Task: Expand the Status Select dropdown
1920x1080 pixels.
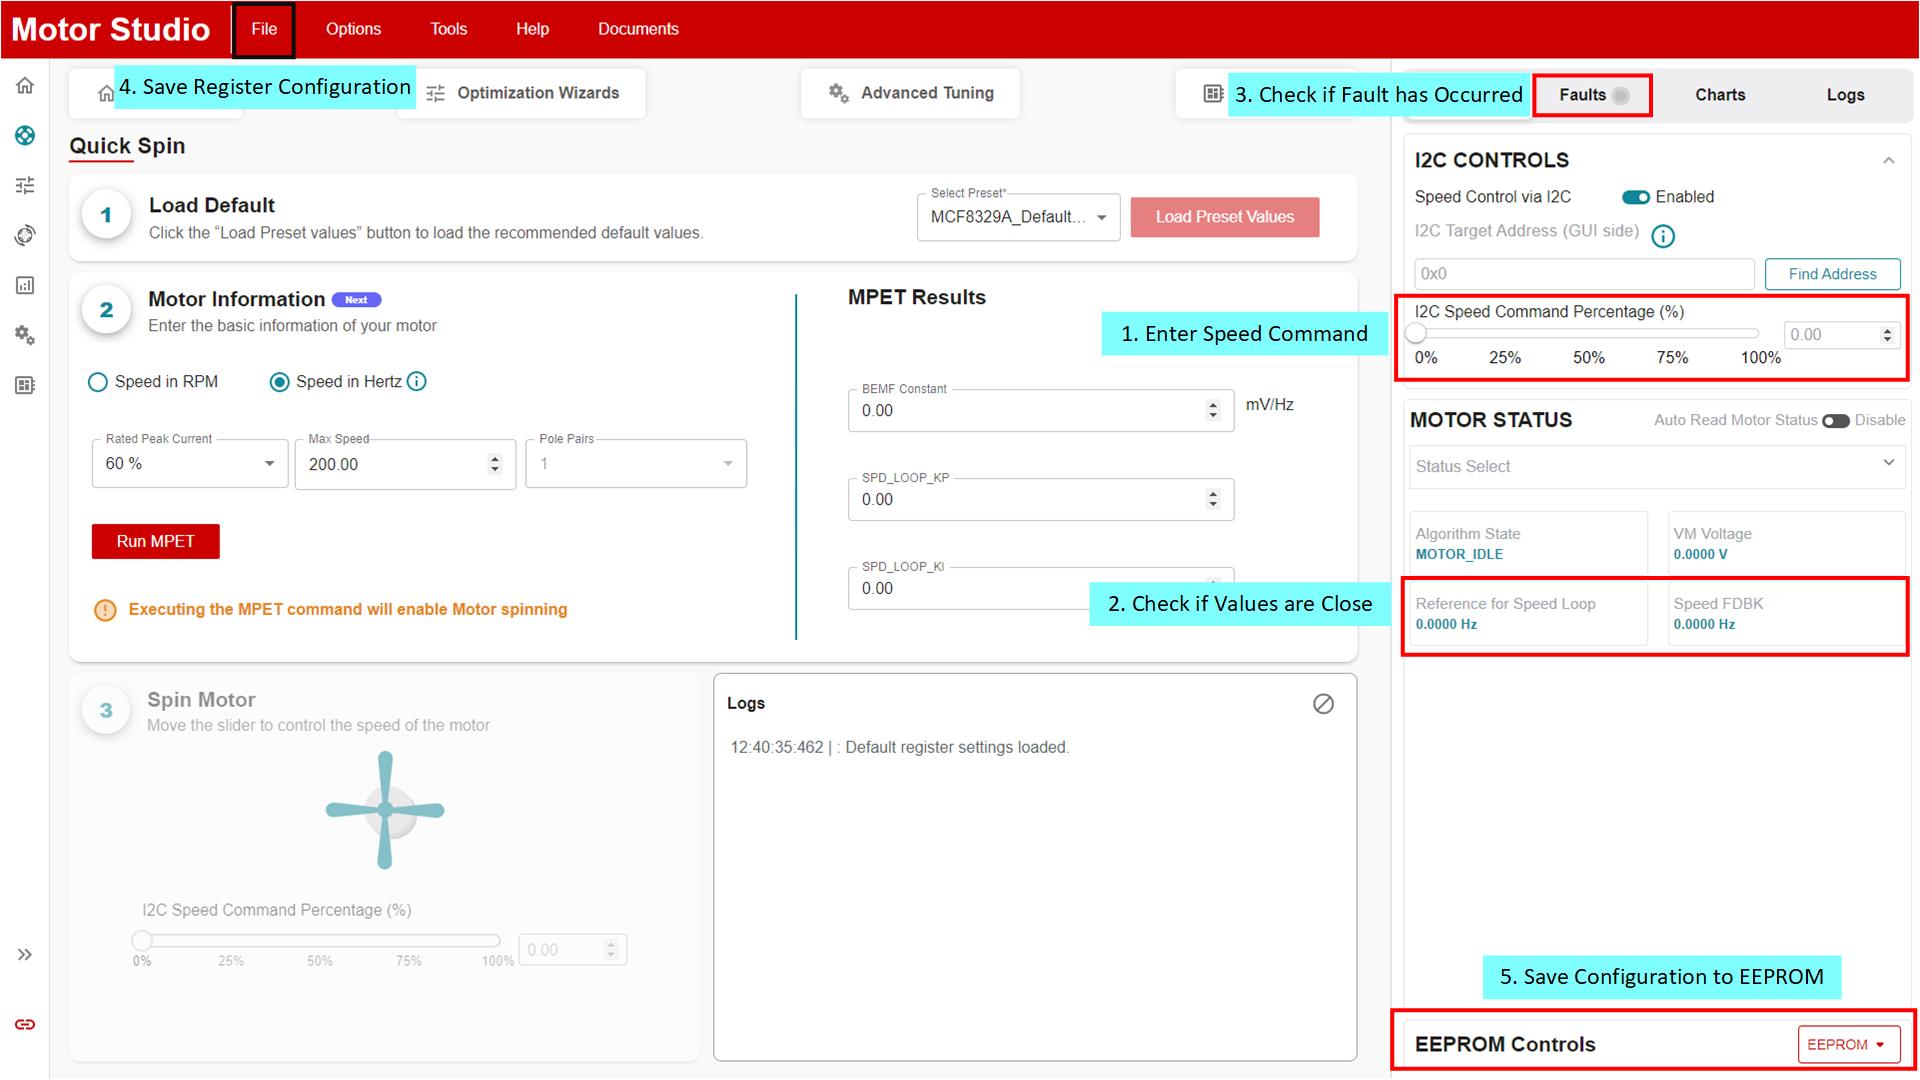Action: [x=1656, y=466]
